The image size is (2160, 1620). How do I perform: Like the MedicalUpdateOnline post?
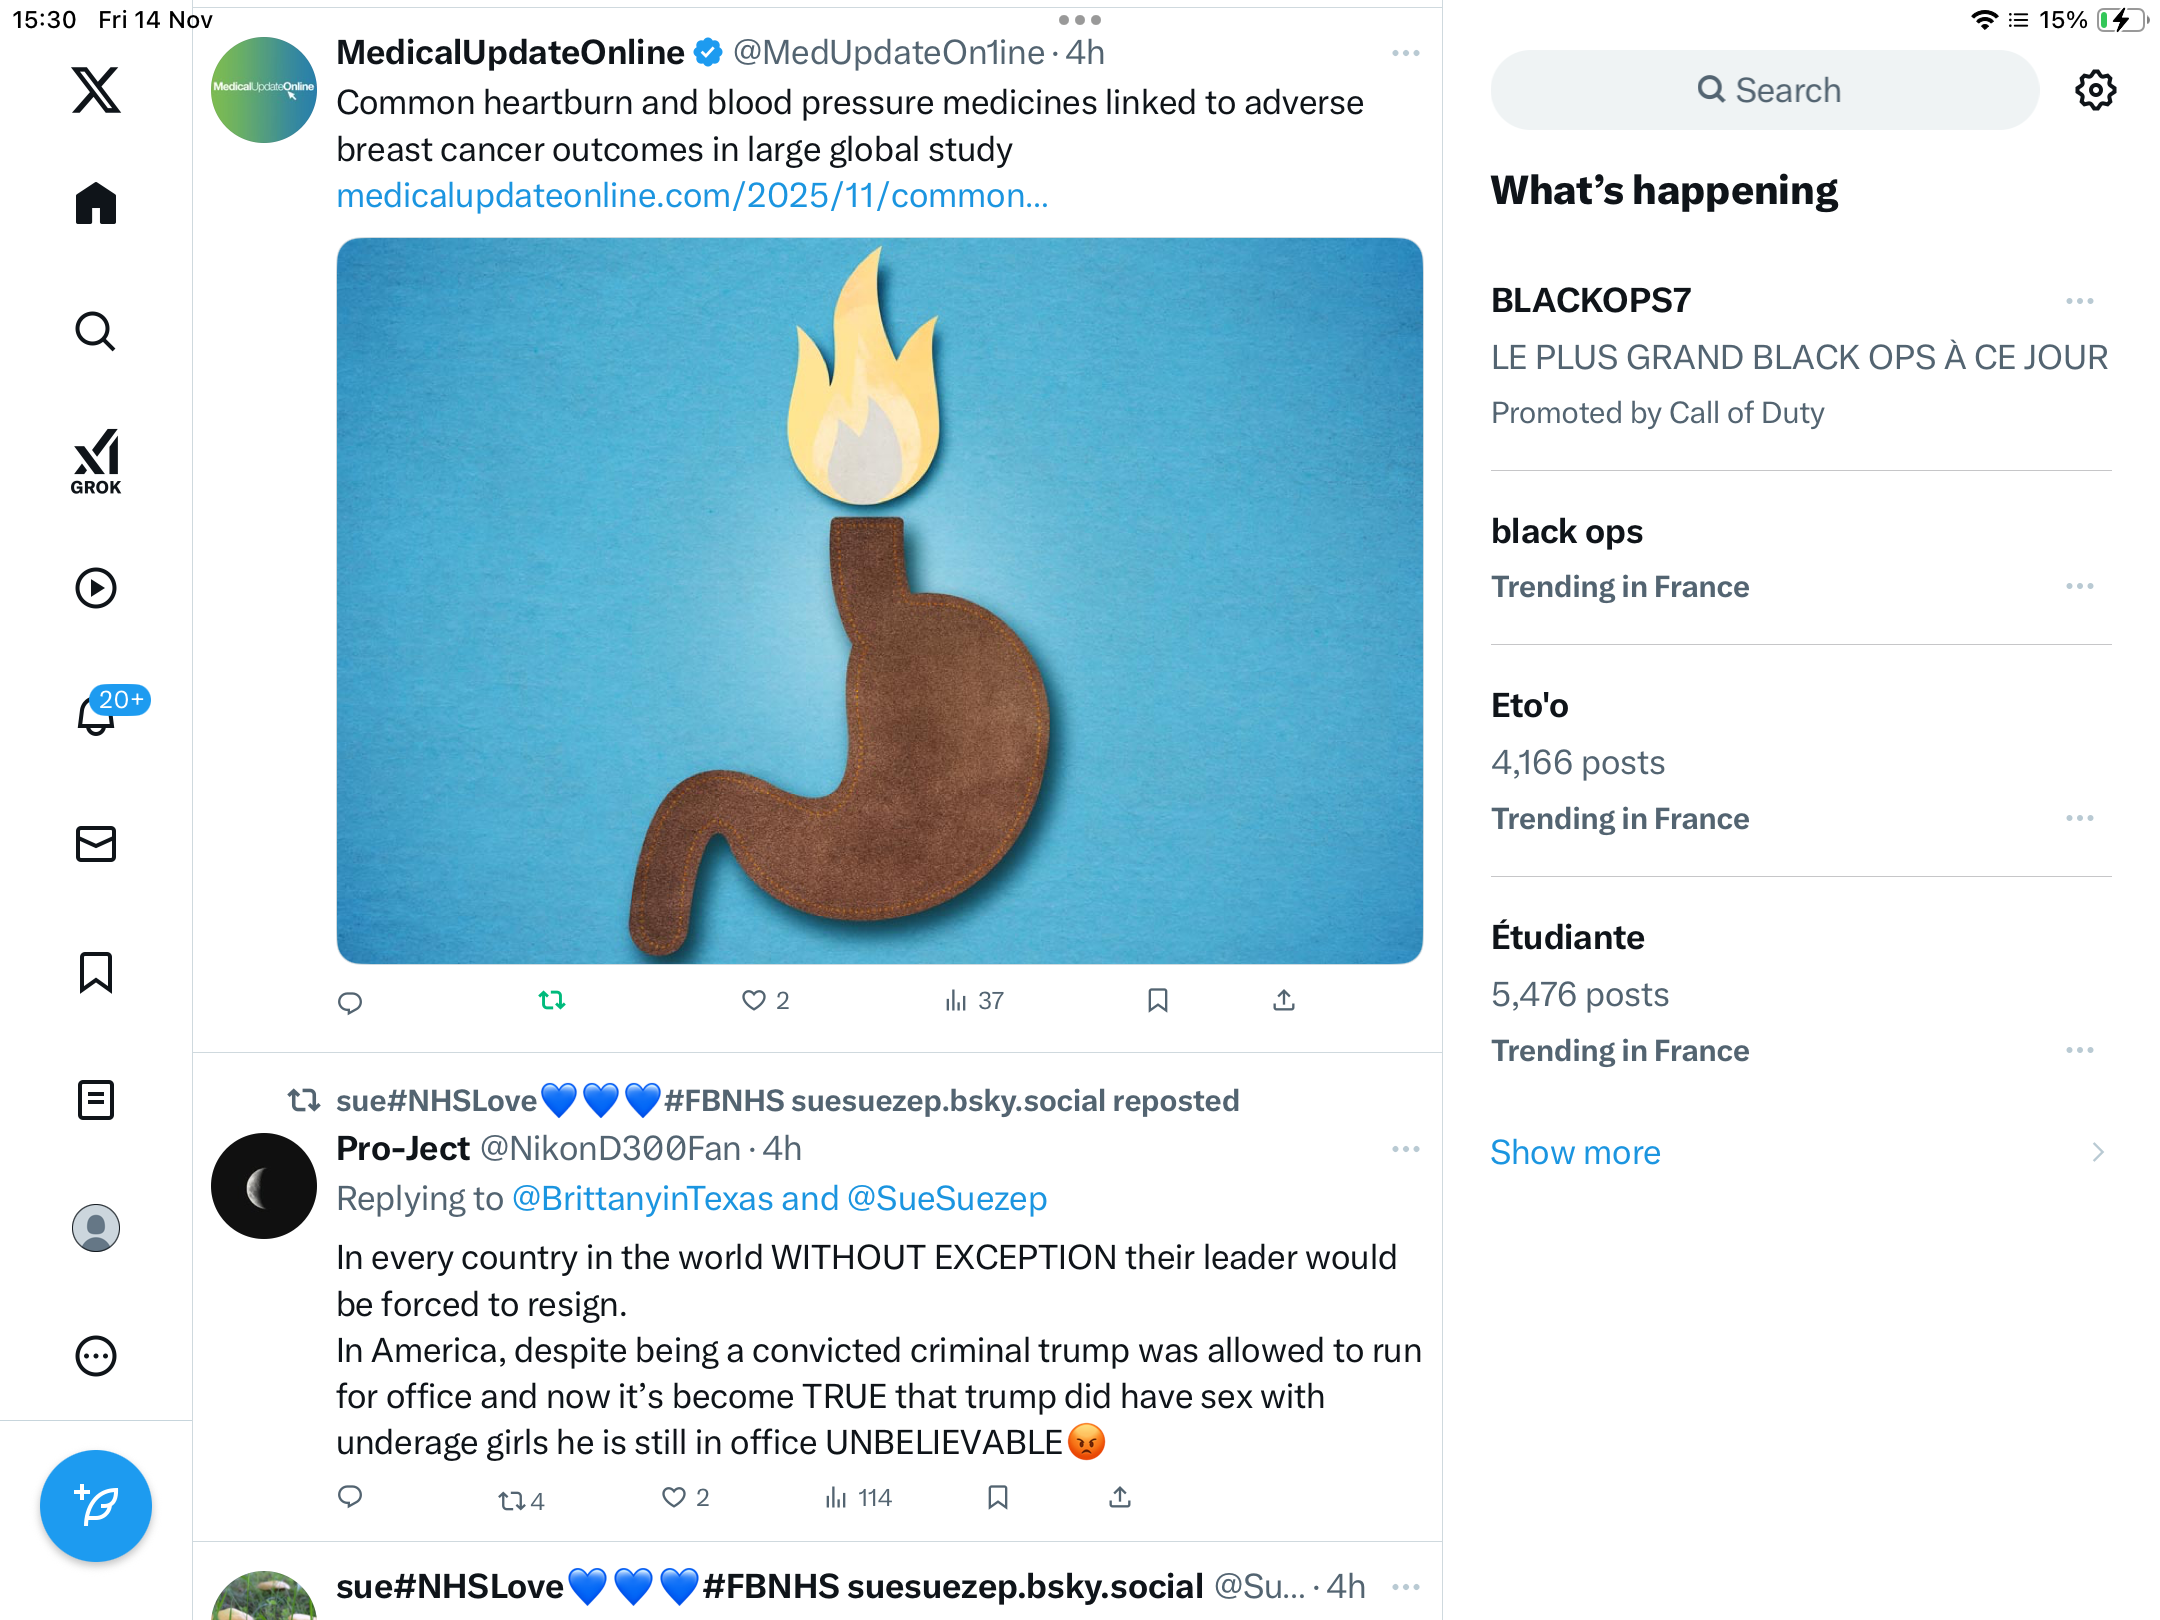754,1000
